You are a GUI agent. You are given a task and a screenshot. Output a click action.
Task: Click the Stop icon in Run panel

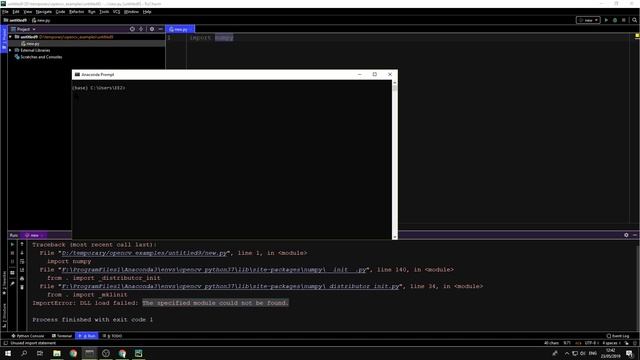pyautogui.click(x=12, y=253)
